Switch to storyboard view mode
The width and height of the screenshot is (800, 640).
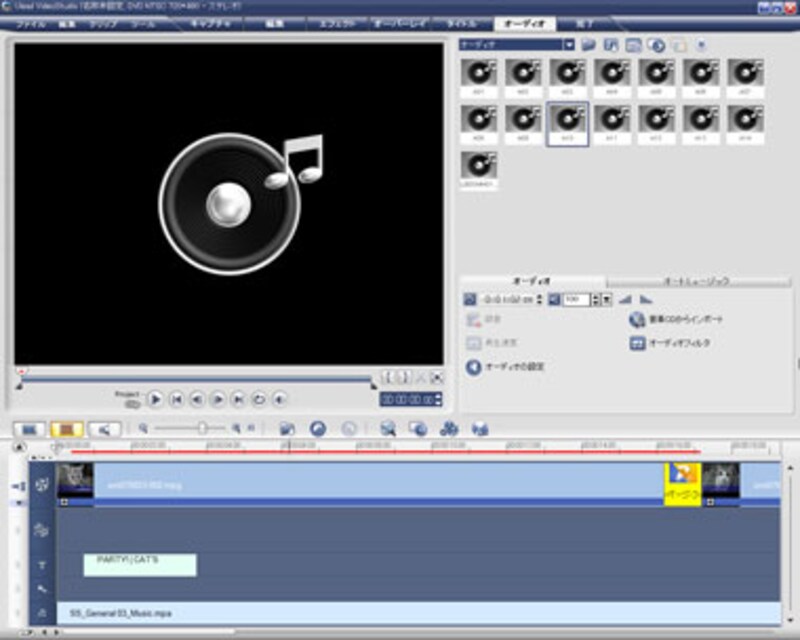pyautogui.click(x=29, y=429)
